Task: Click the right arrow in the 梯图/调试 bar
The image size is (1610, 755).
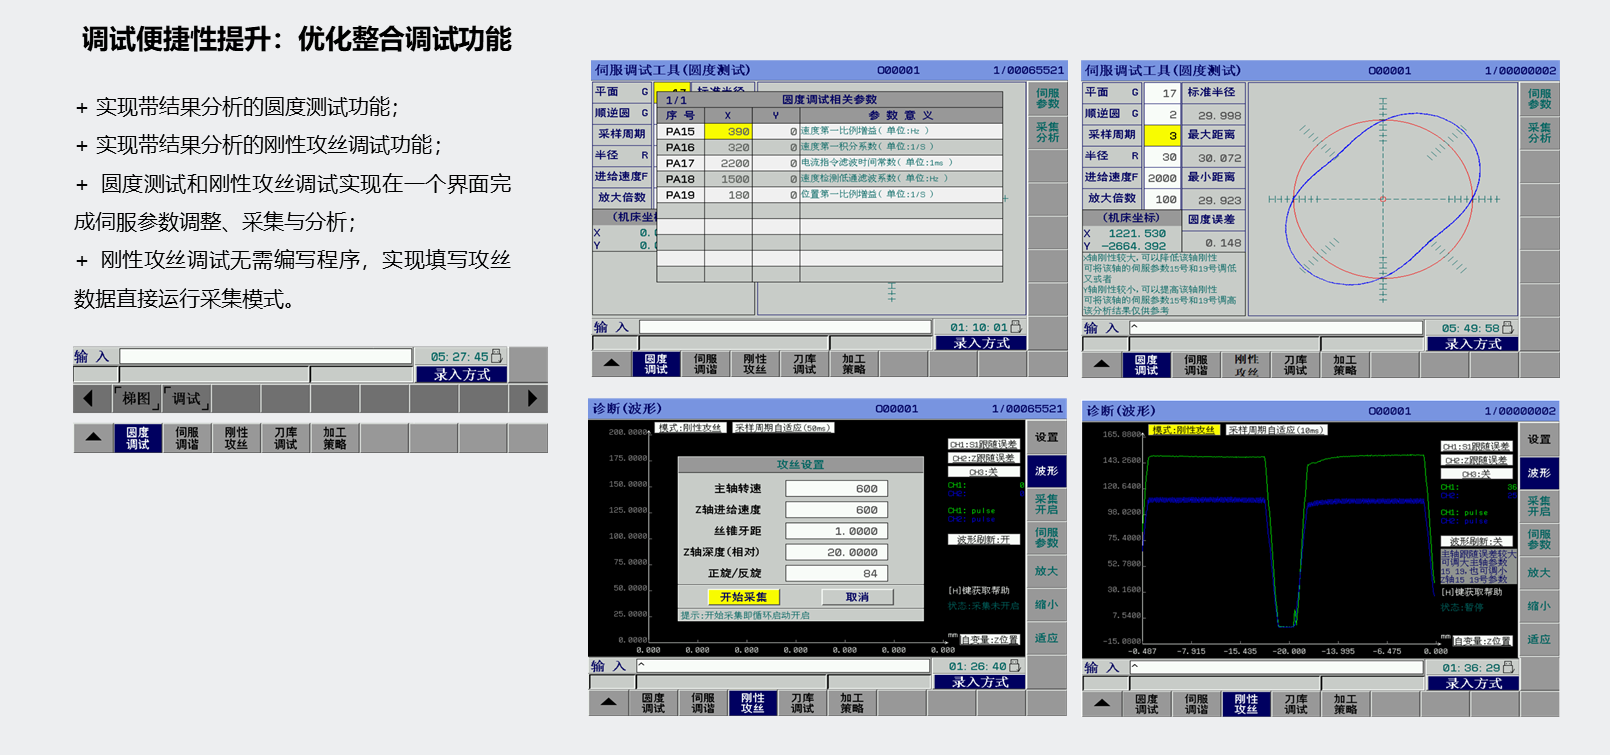Action: [531, 399]
